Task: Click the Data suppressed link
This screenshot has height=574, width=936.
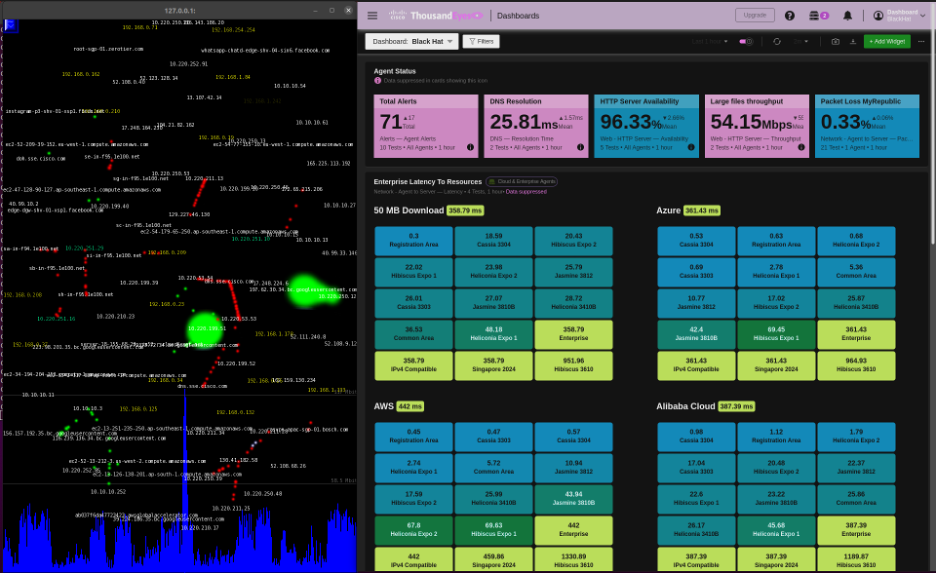Action: coord(526,190)
